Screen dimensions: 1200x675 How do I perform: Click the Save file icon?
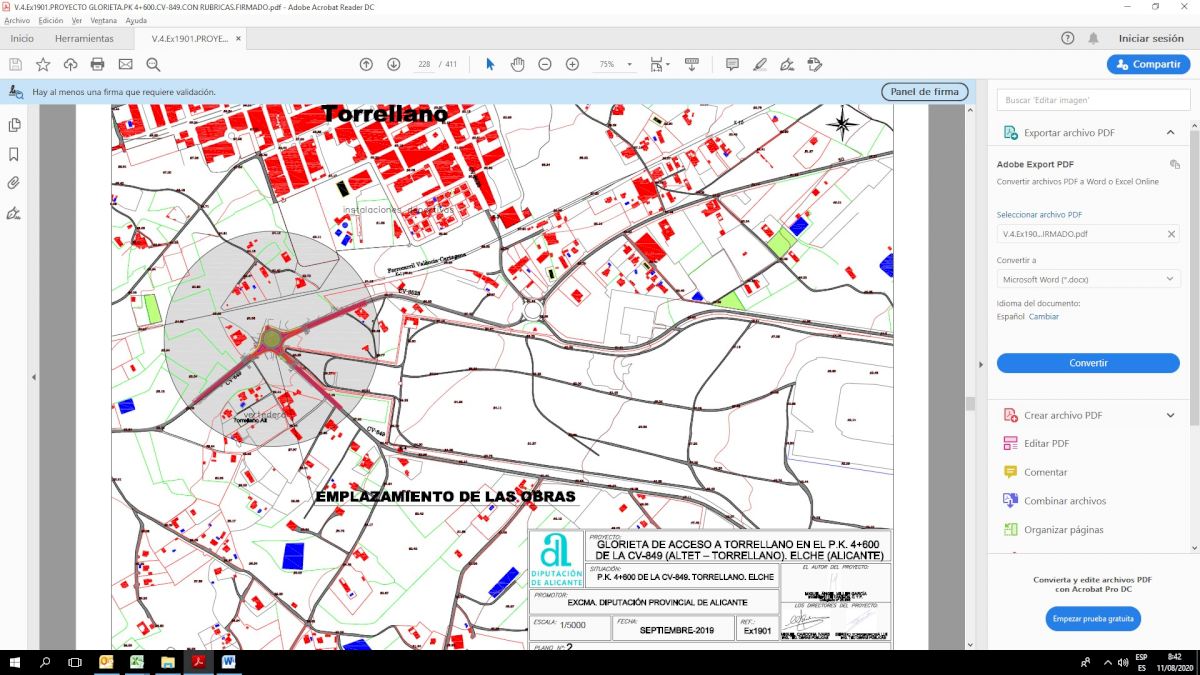pos(15,64)
